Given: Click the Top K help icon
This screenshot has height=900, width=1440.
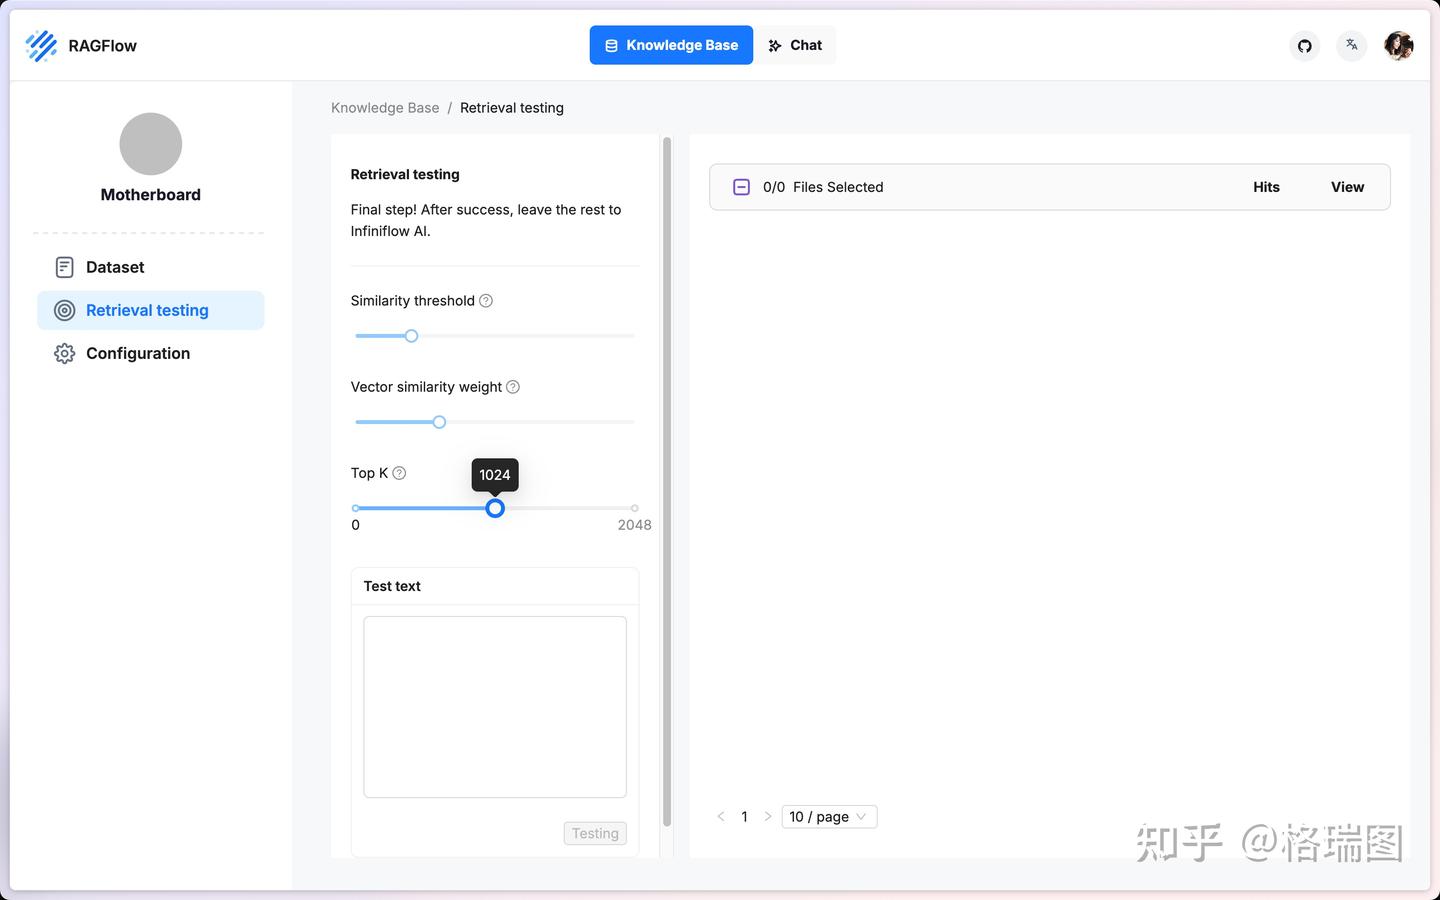Looking at the screenshot, I should point(399,473).
